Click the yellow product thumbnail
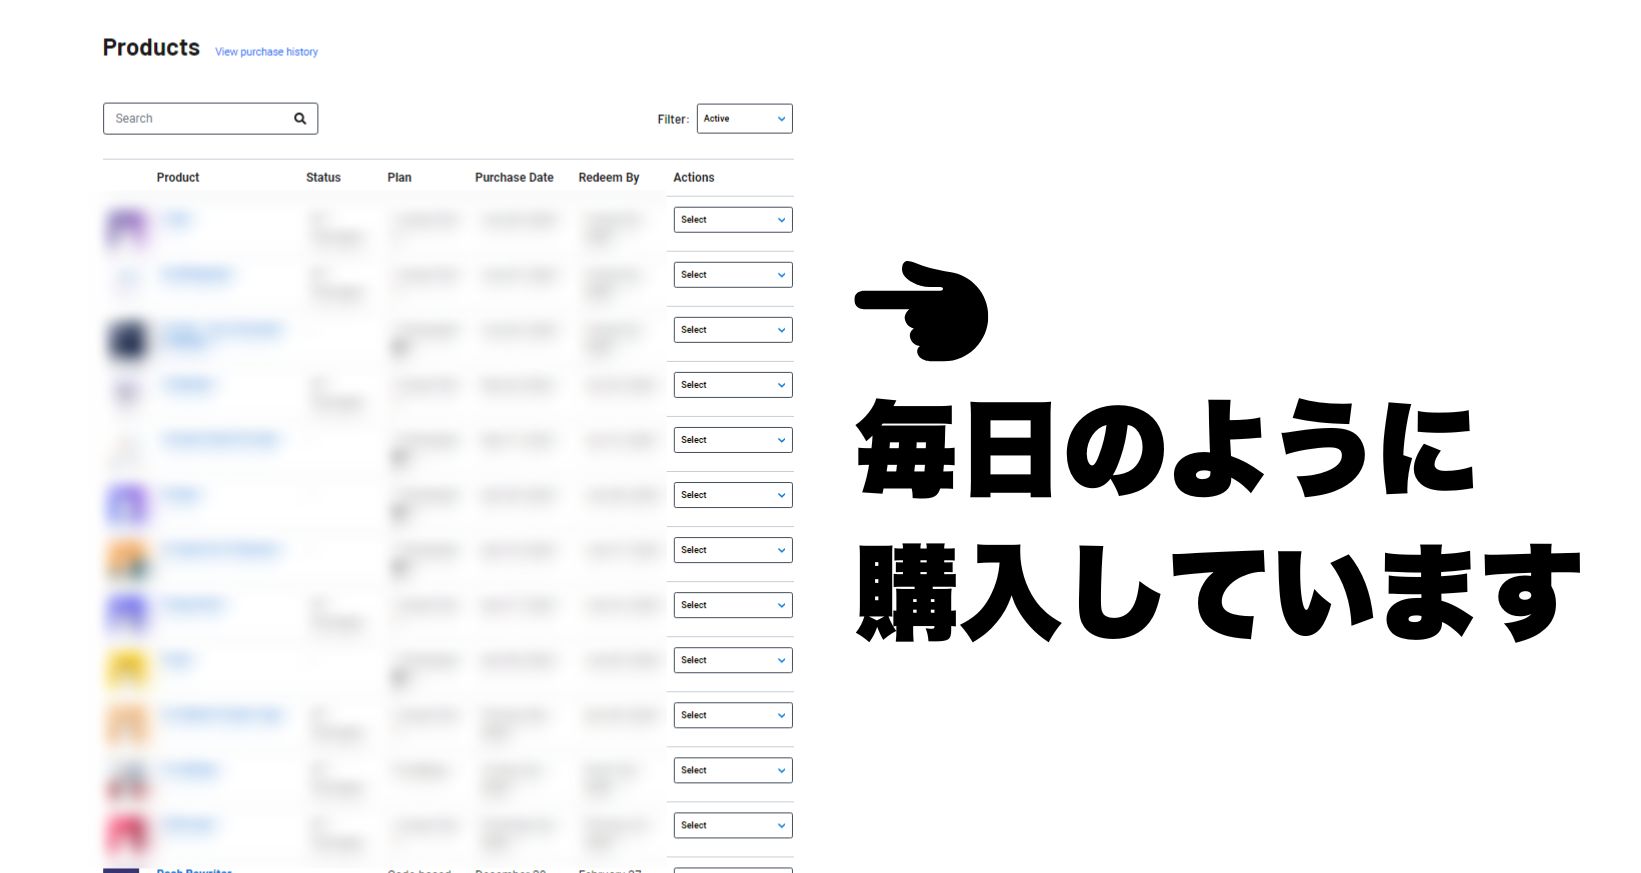 (127, 669)
